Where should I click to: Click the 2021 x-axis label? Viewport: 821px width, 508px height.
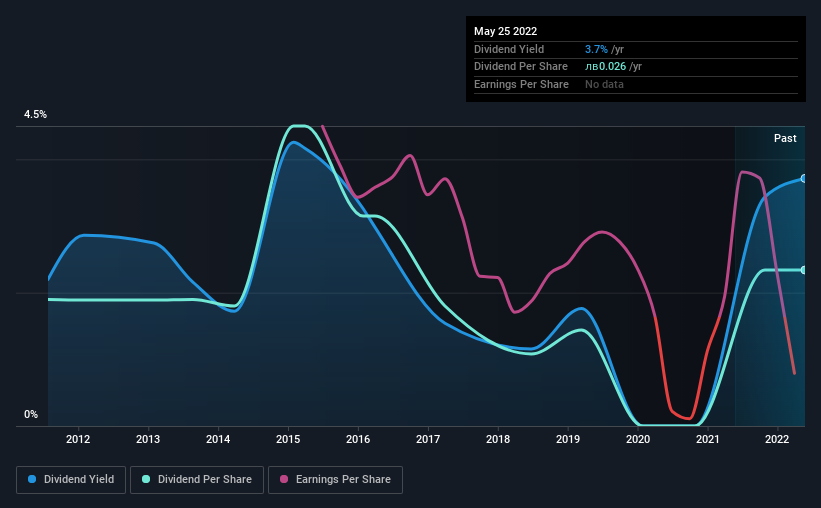tap(707, 439)
